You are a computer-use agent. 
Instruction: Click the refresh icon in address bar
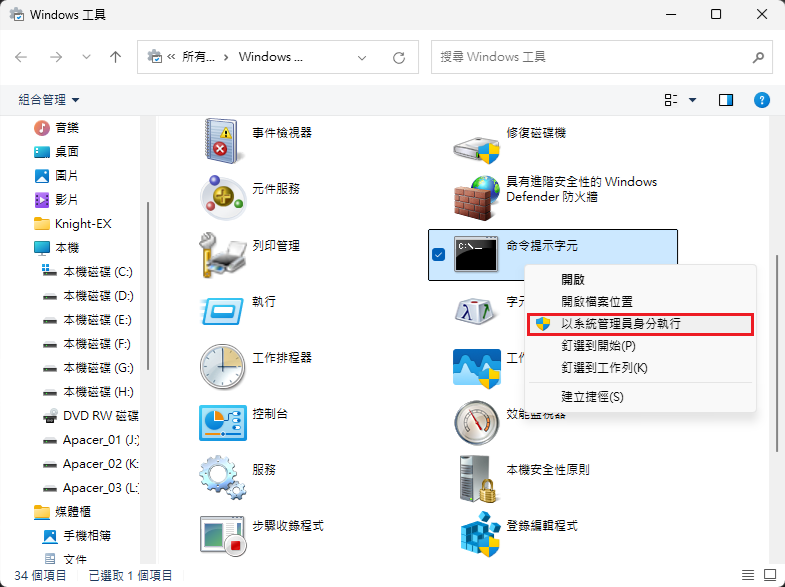click(399, 58)
